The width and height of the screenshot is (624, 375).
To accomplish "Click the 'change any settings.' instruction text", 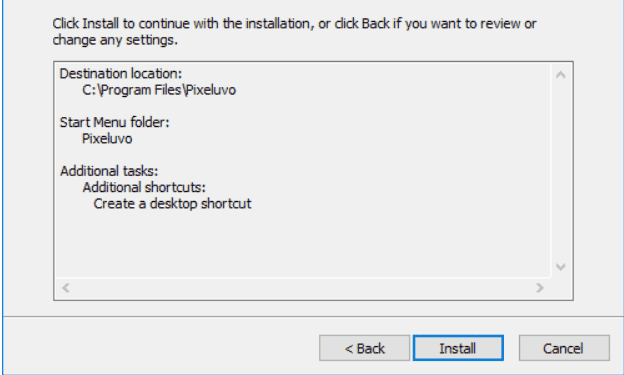I will click(115, 40).
